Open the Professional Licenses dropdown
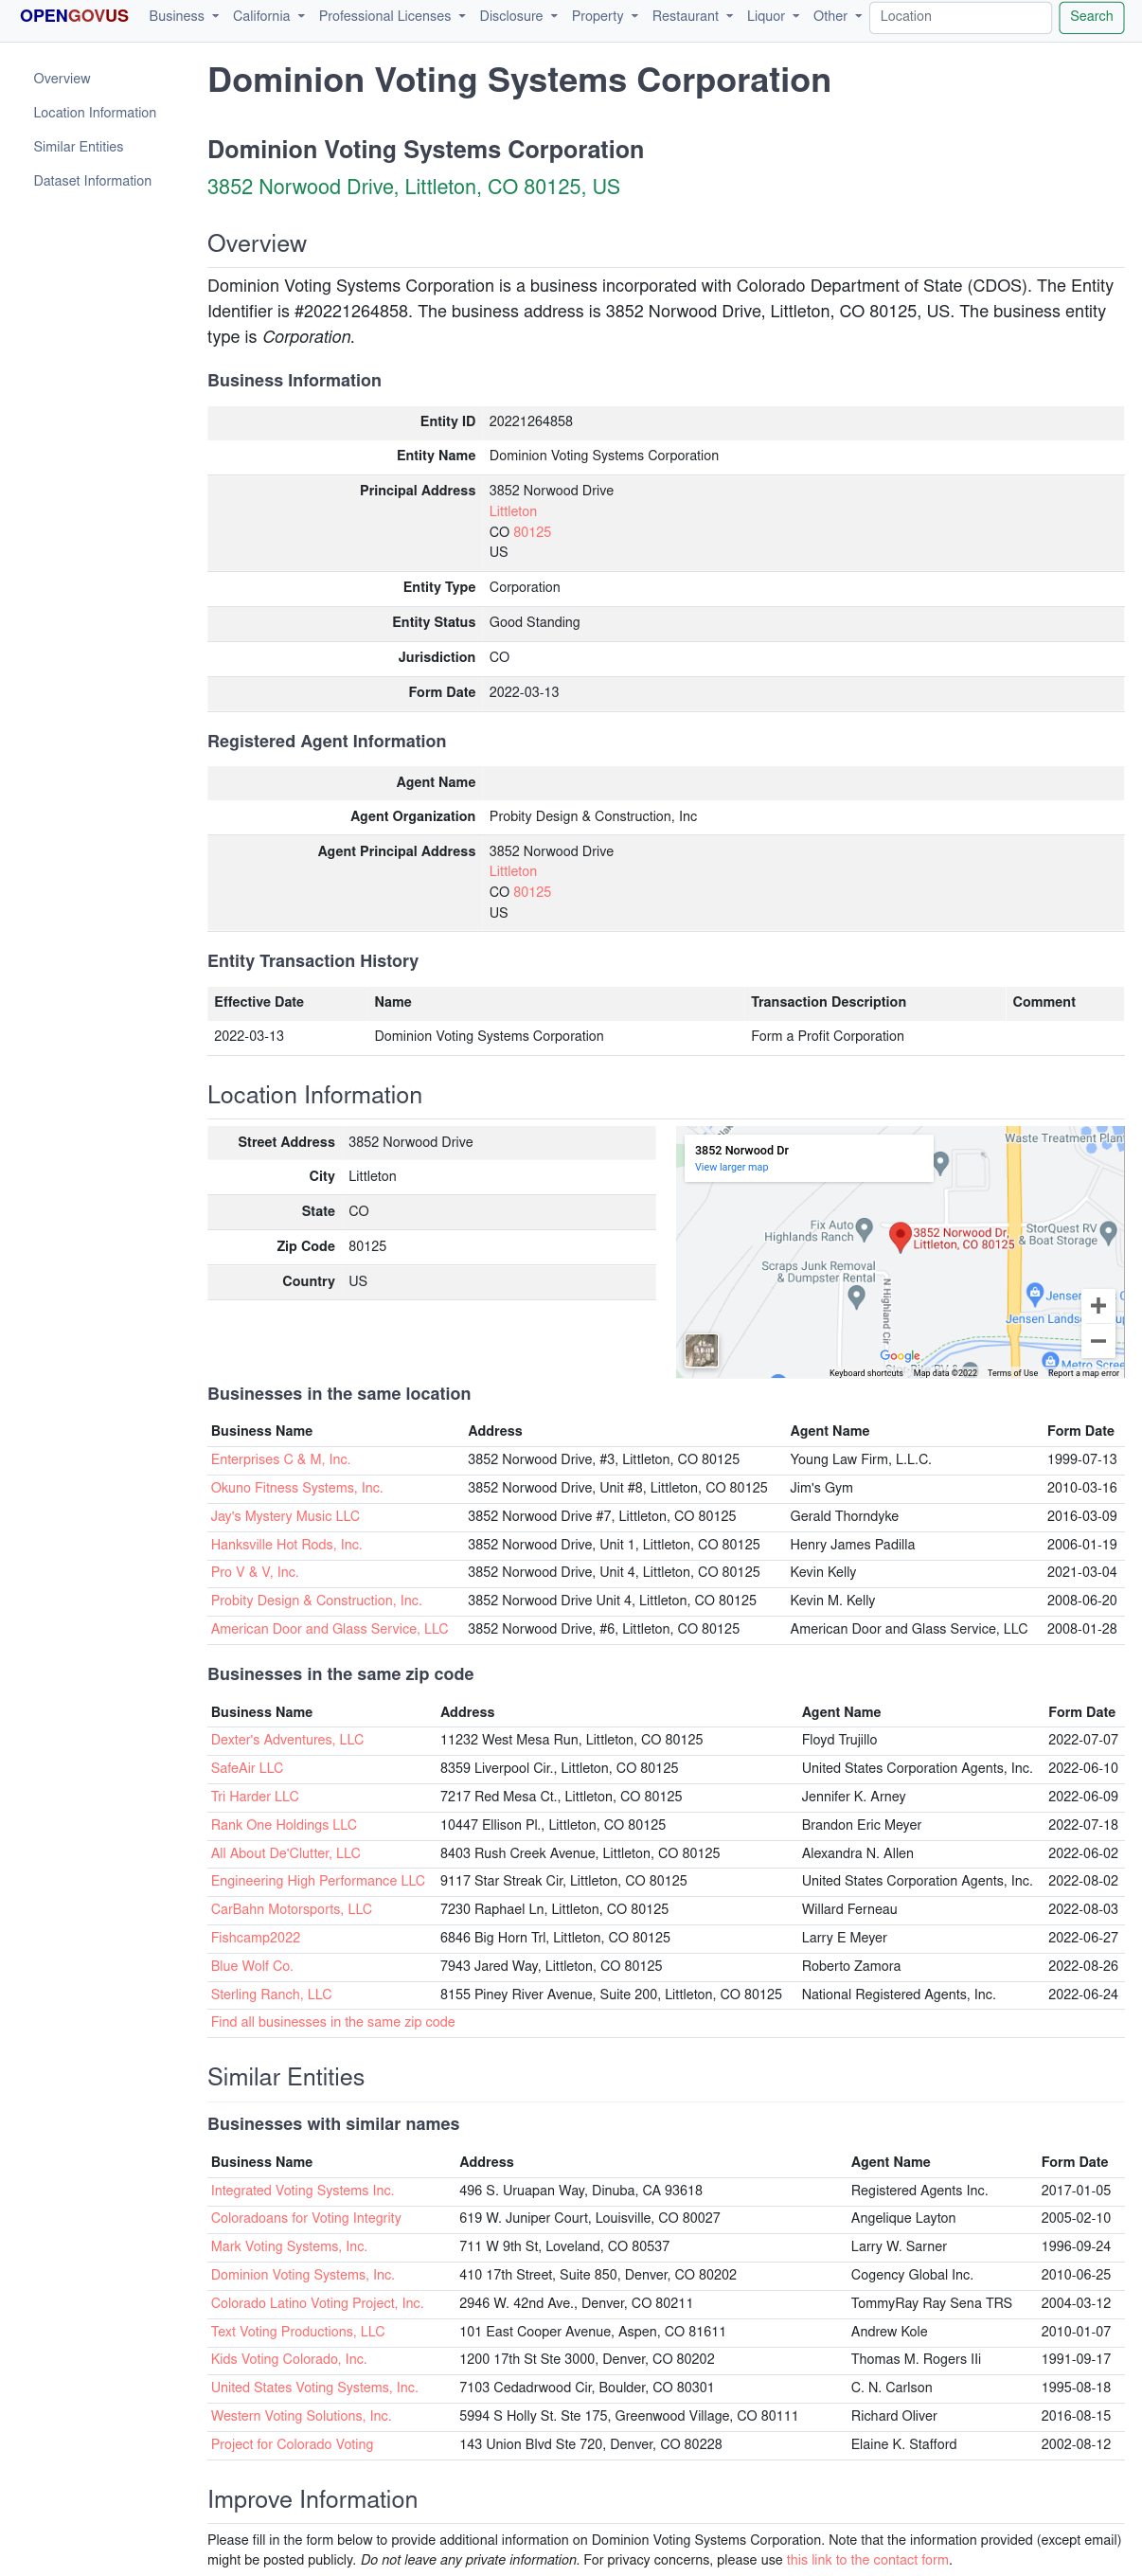 391,16
